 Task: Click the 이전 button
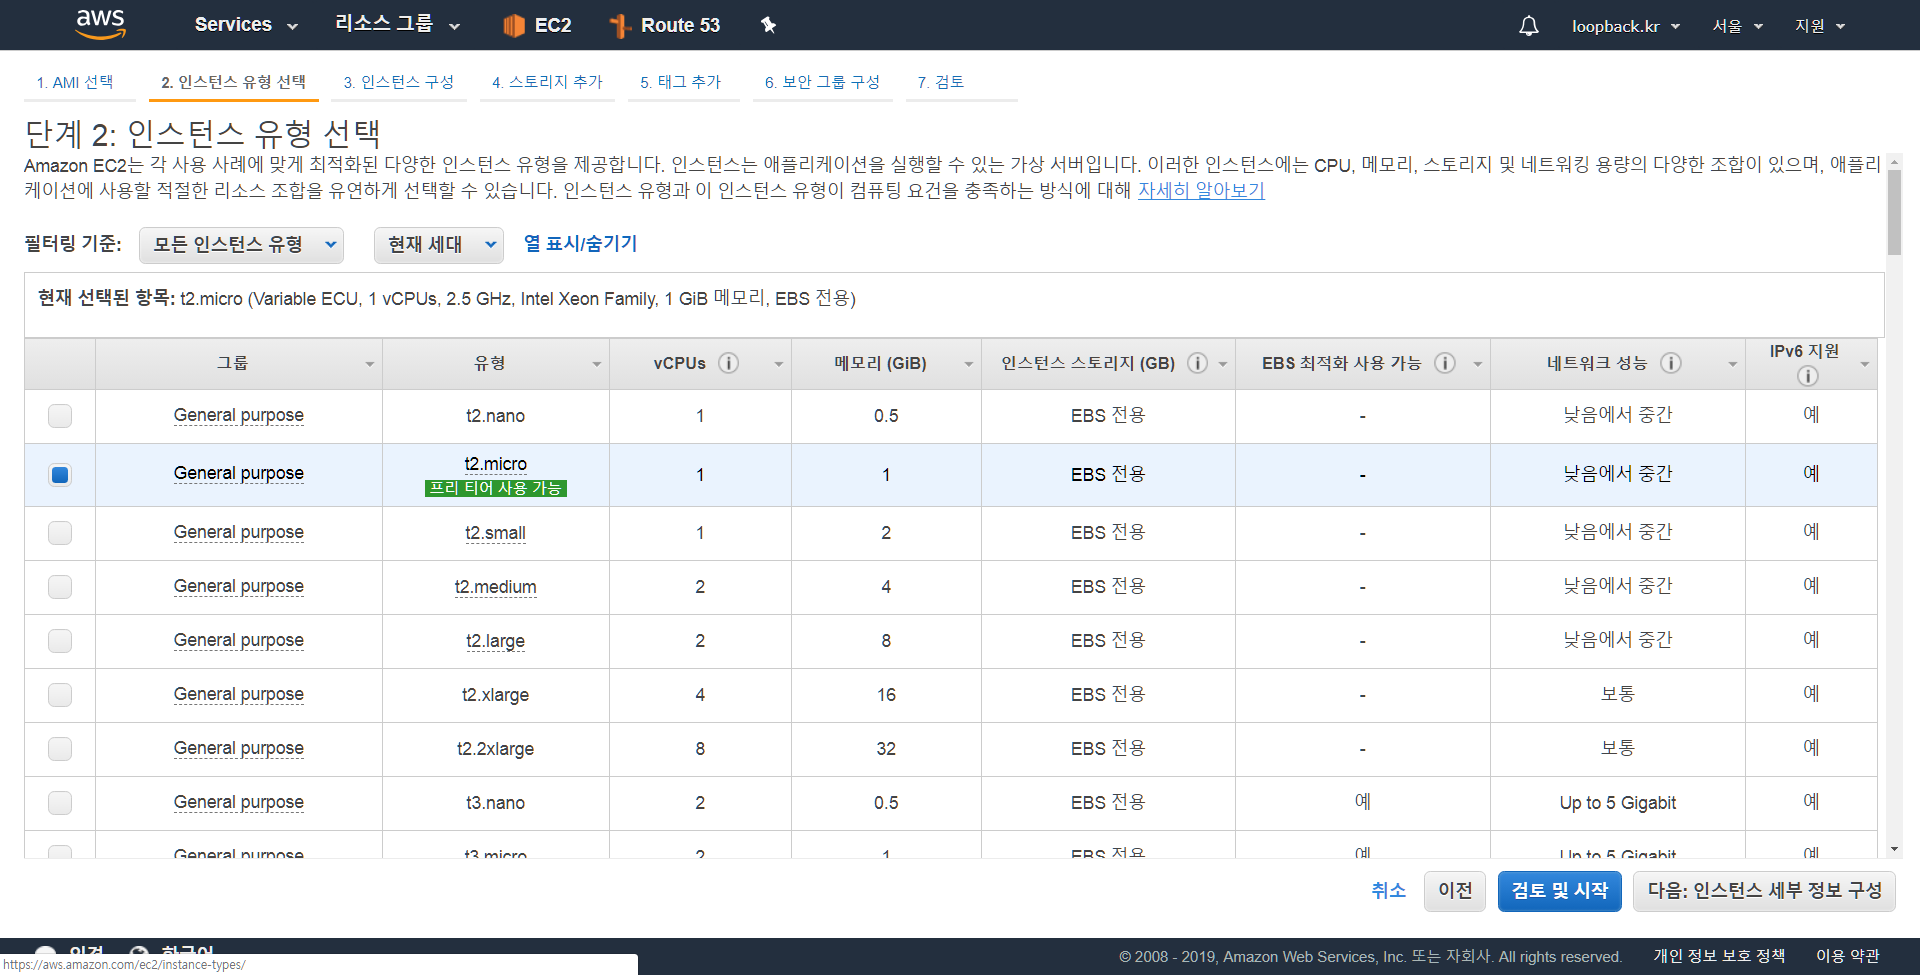1455,891
